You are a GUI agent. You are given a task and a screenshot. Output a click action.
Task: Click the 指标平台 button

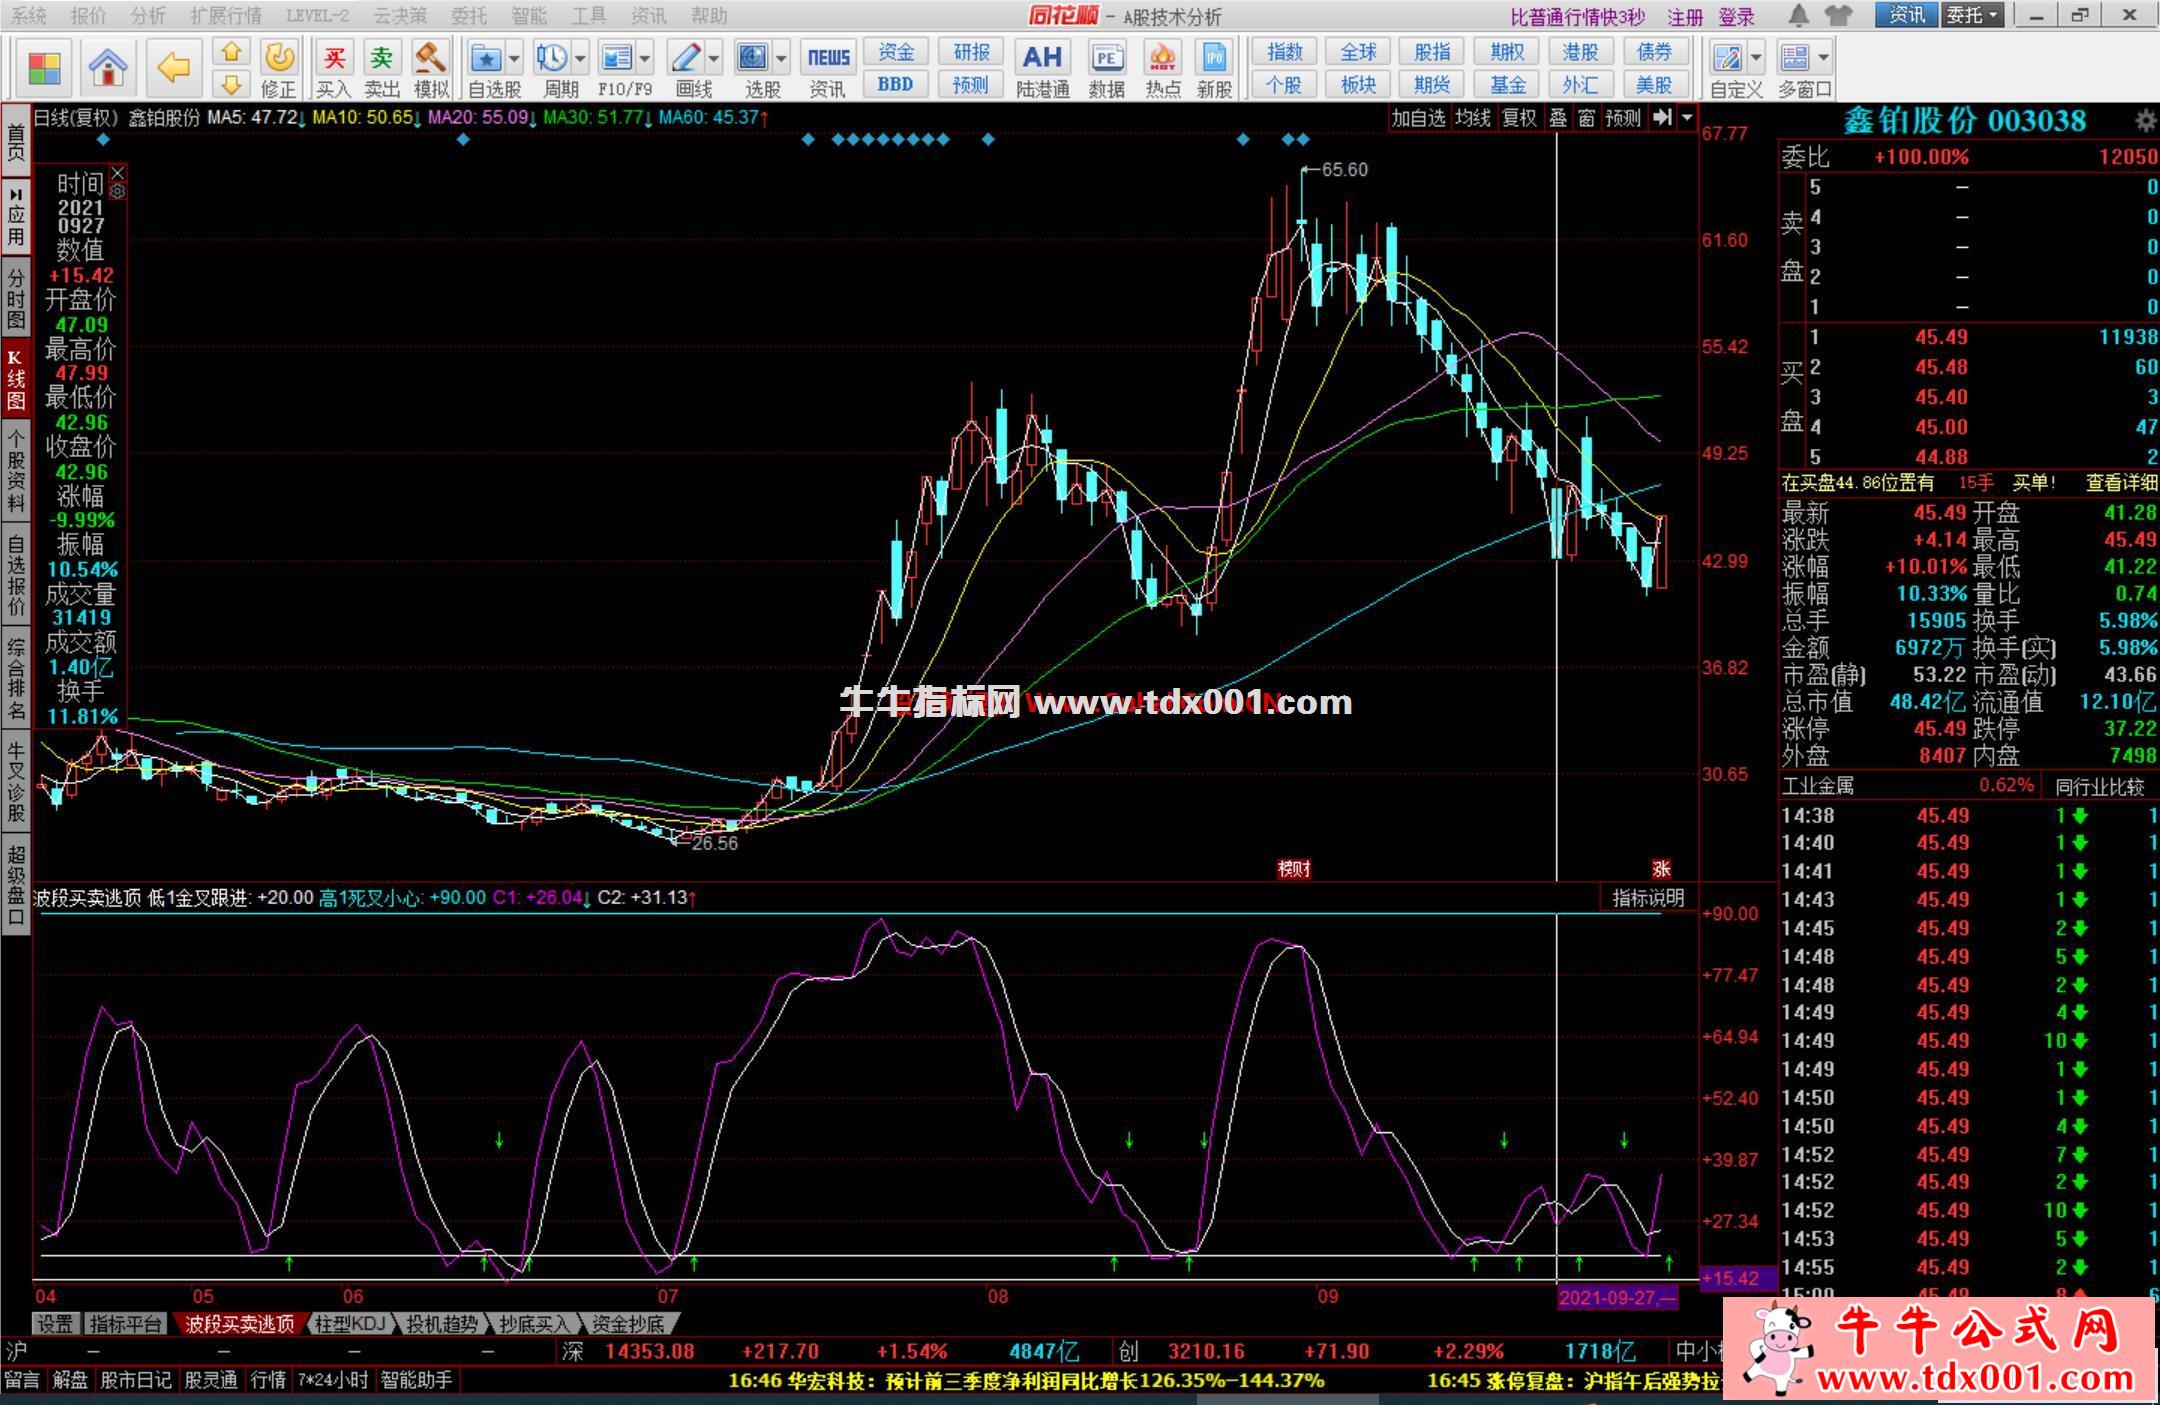pyautogui.click(x=125, y=1324)
